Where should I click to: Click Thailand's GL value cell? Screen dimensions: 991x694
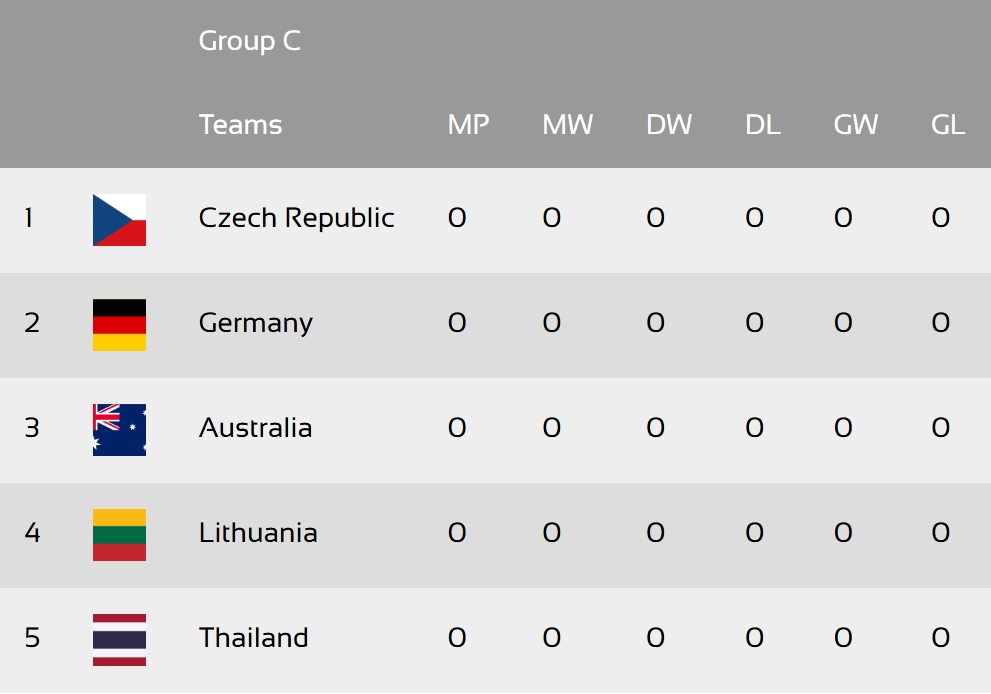(940, 638)
